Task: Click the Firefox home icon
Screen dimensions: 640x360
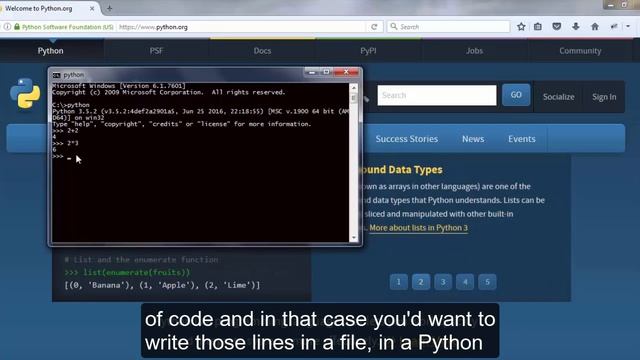Action: [x=595, y=27]
